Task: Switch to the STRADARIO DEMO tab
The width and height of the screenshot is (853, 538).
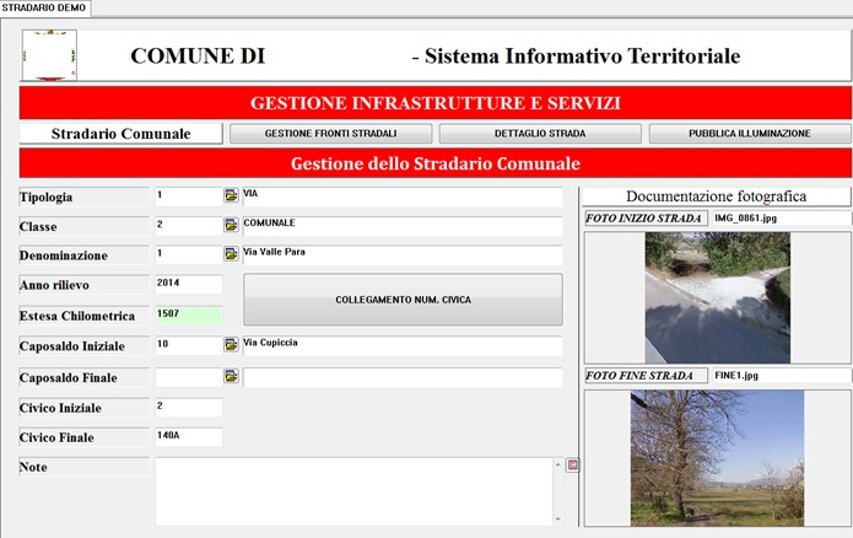Action: pos(46,8)
